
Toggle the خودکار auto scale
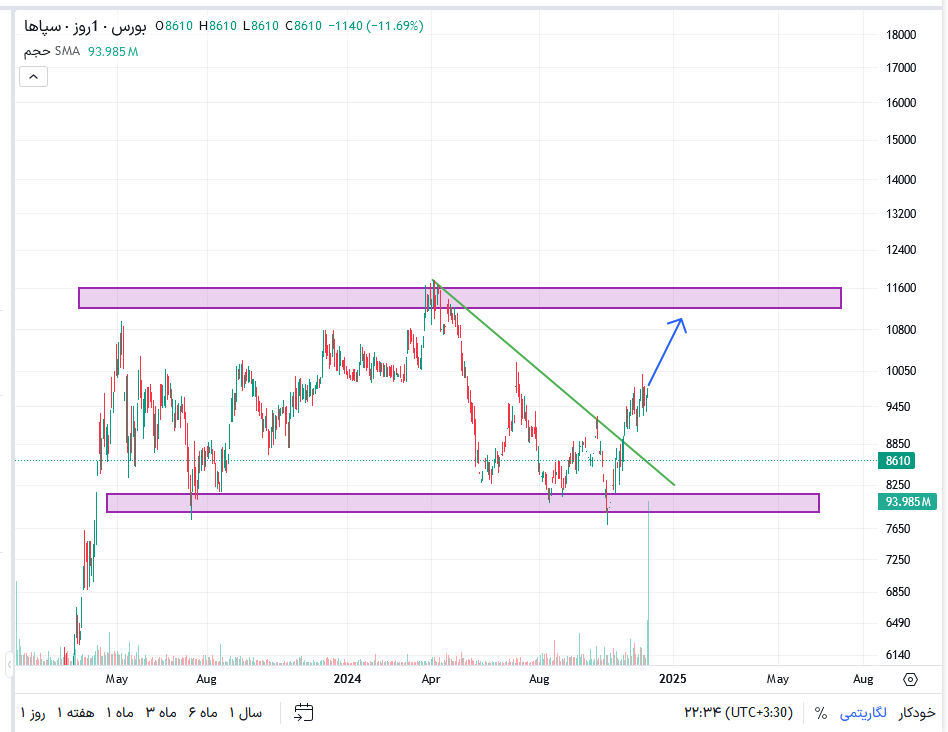coord(917,713)
